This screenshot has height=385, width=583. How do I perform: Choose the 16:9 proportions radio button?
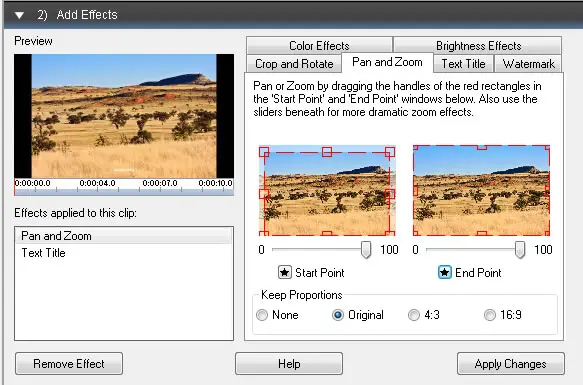pyautogui.click(x=490, y=315)
